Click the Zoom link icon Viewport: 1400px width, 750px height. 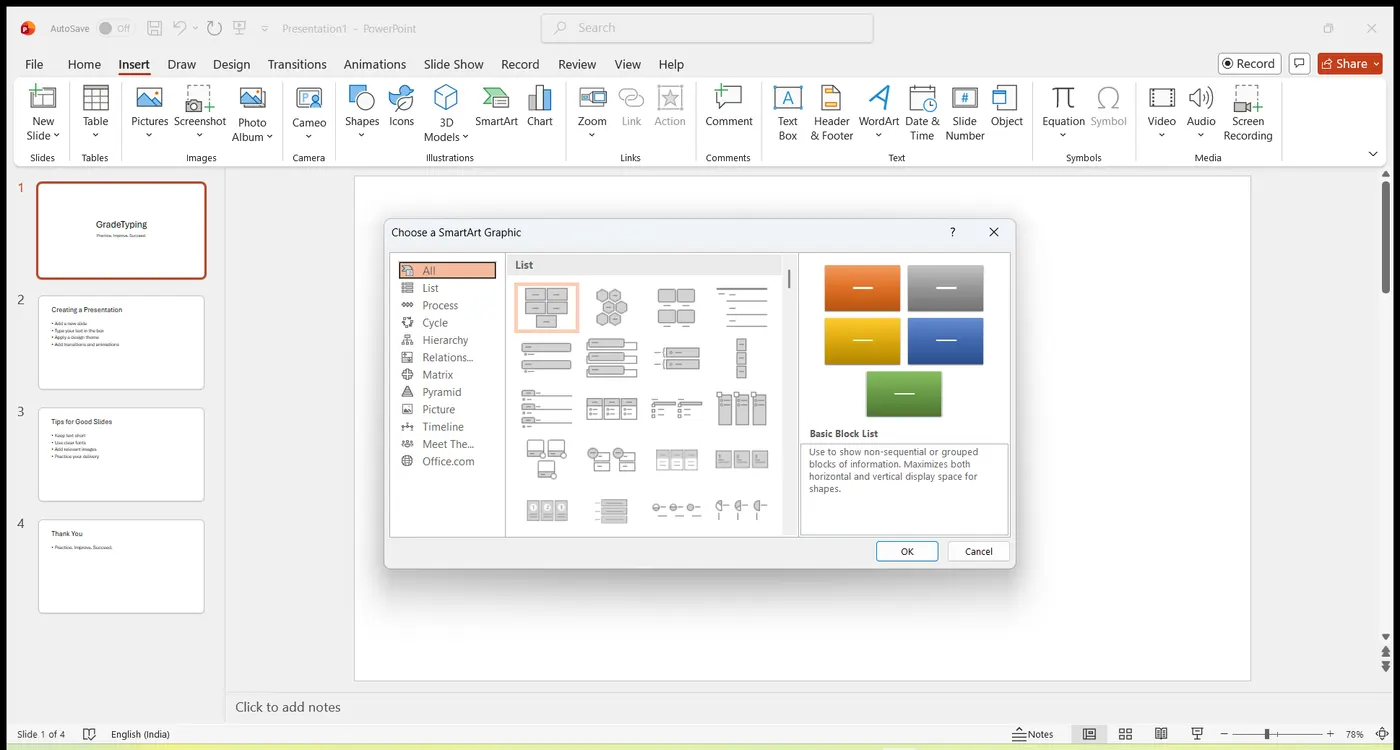click(x=592, y=98)
